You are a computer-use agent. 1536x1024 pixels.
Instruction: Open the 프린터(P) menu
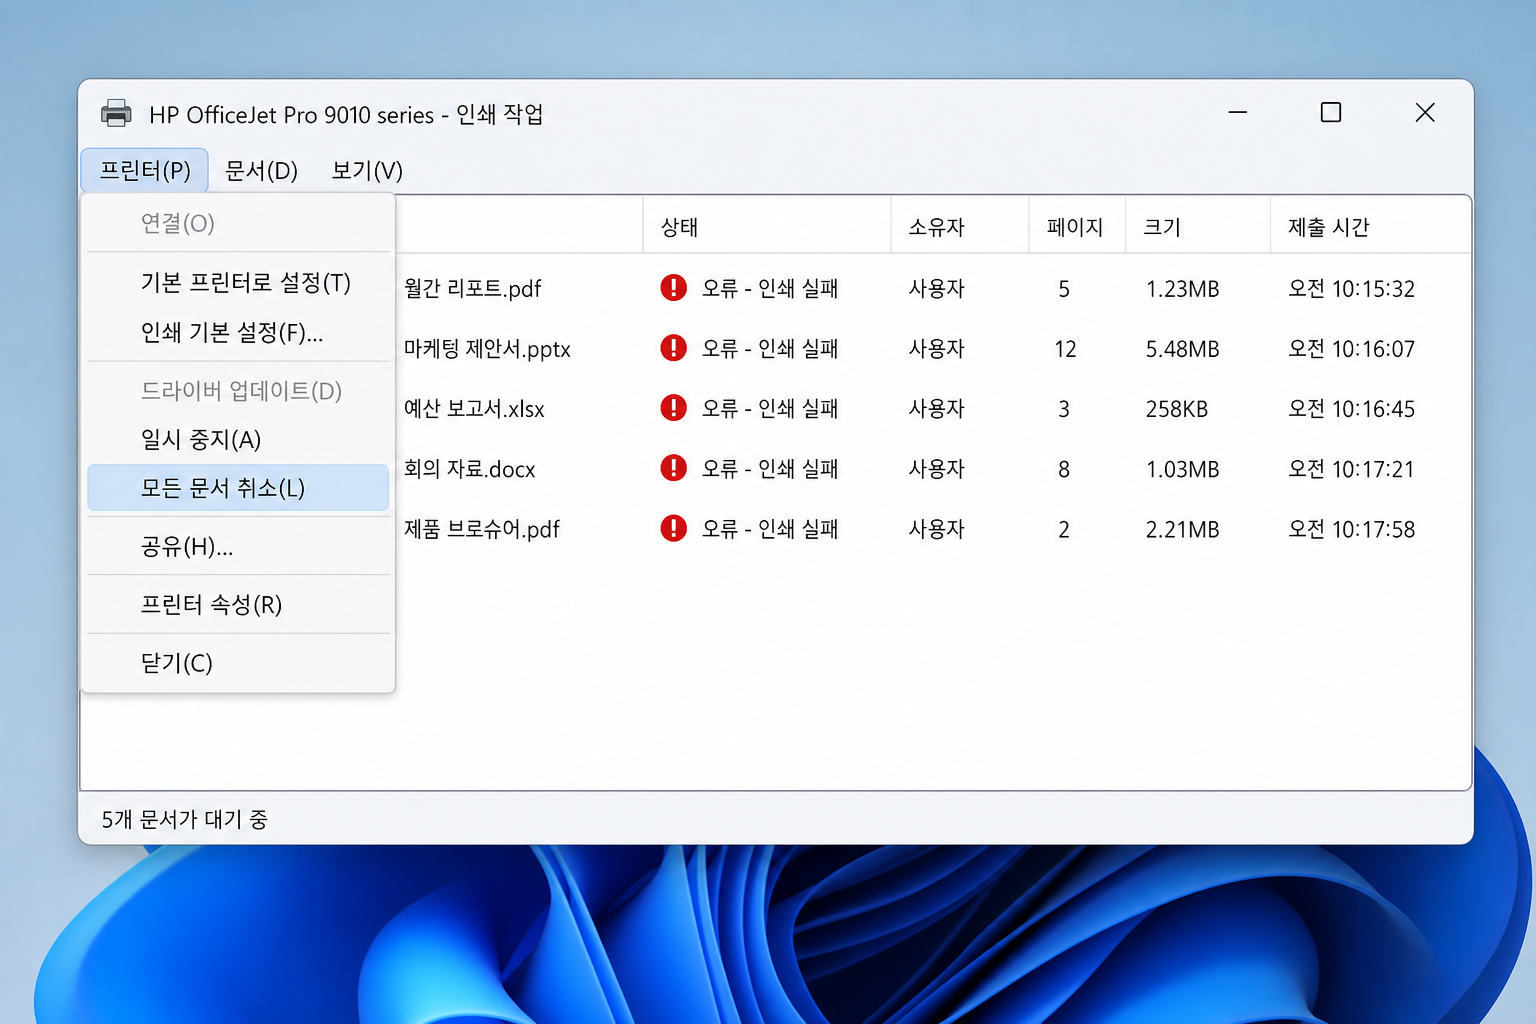tap(144, 170)
